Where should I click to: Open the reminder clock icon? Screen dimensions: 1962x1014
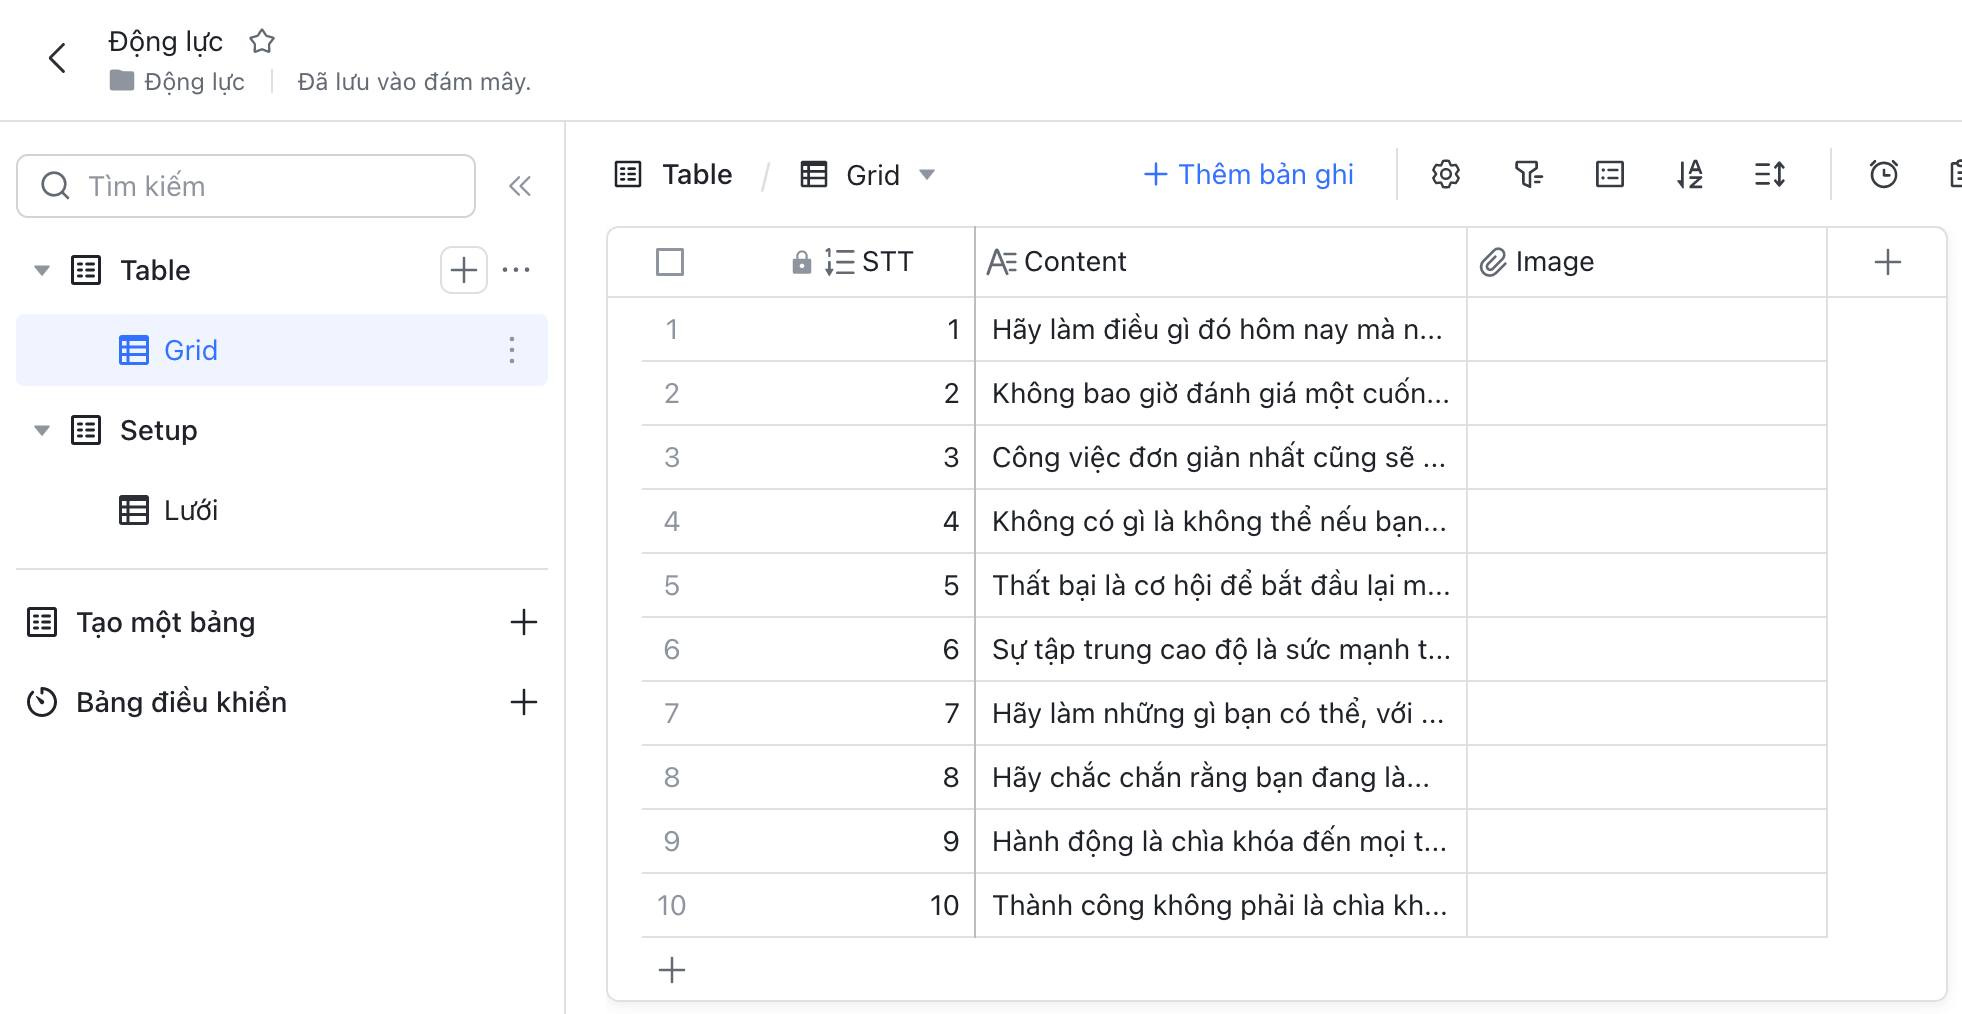[x=1884, y=174]
